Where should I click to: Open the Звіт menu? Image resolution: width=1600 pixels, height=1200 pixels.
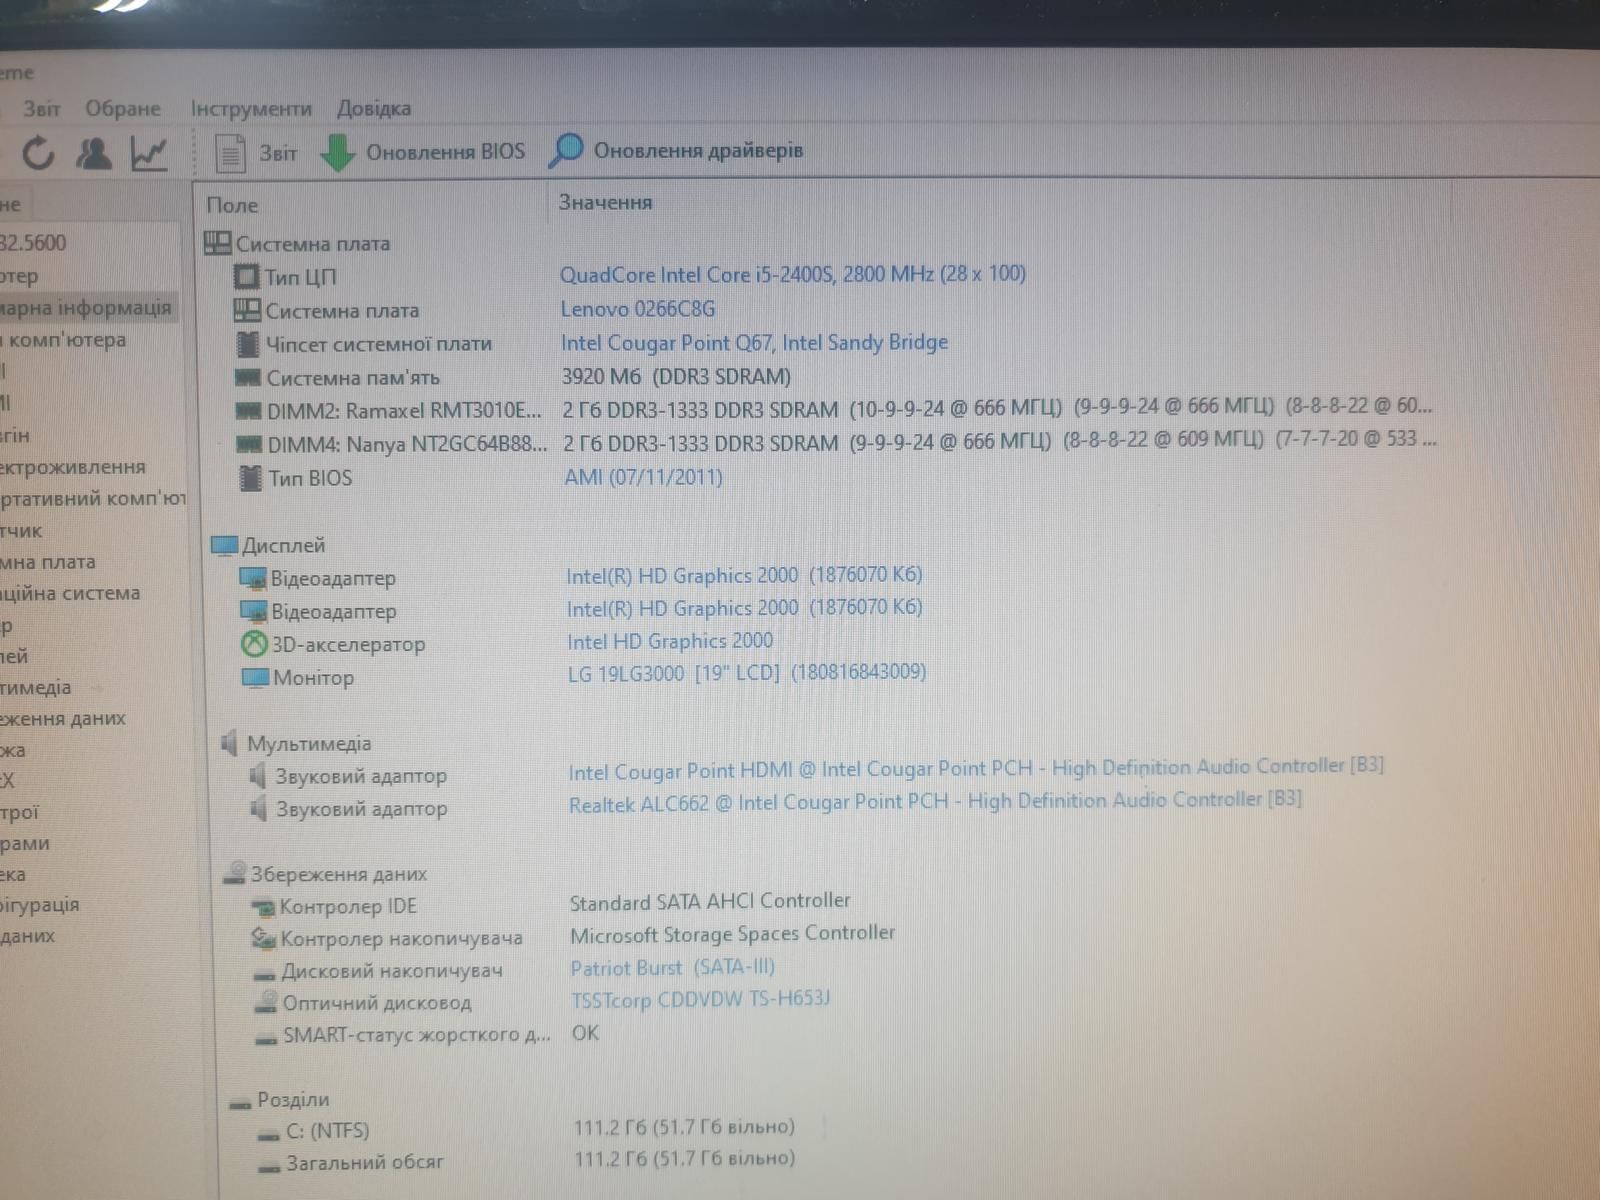(x=42, y=108)
